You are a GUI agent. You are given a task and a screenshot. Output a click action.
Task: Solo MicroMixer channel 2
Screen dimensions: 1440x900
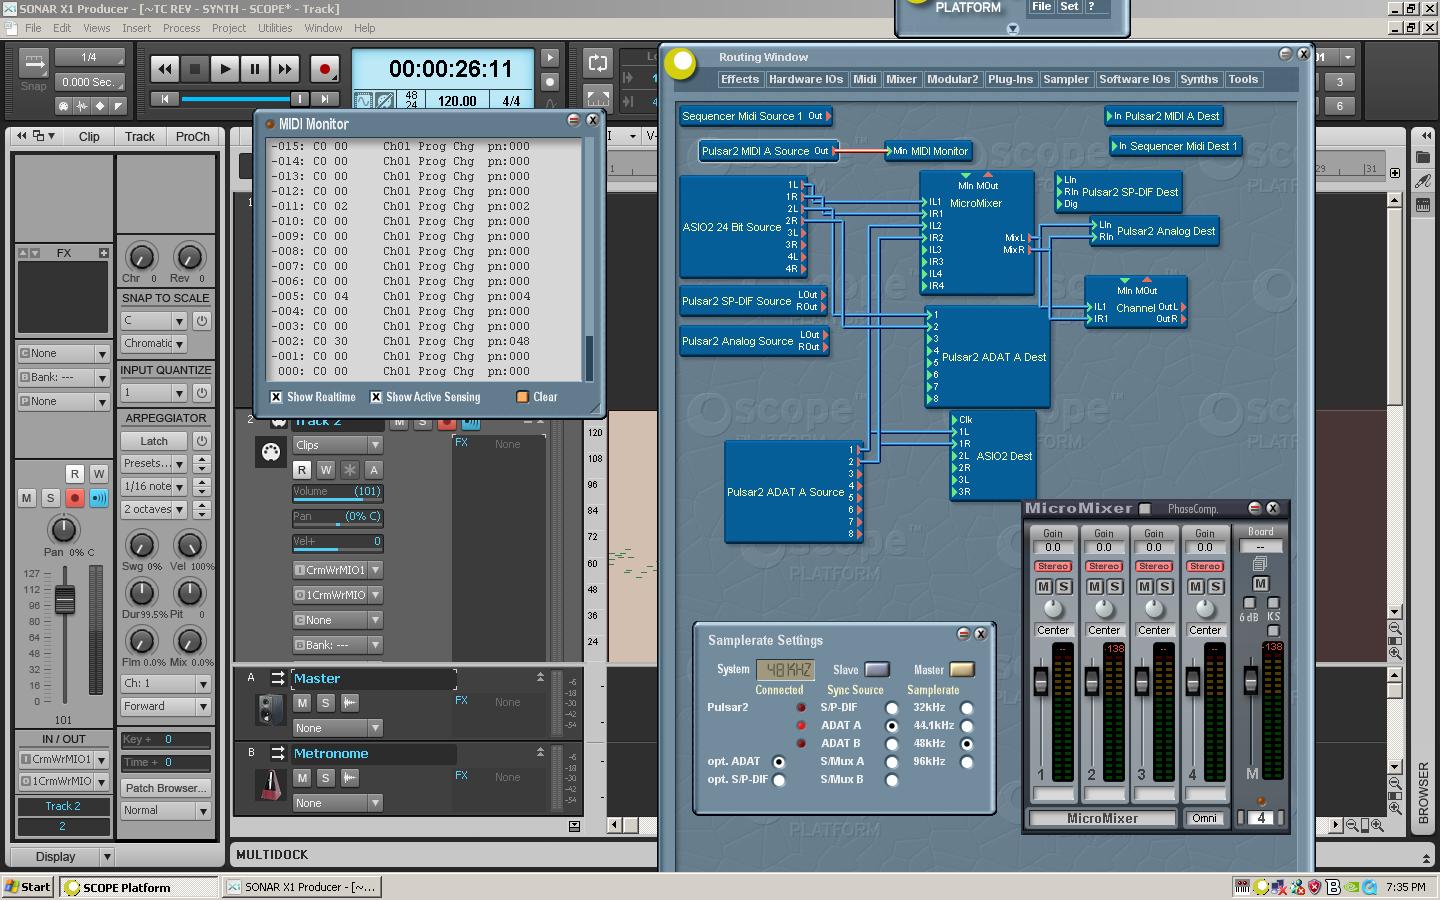coord(1113,587)
